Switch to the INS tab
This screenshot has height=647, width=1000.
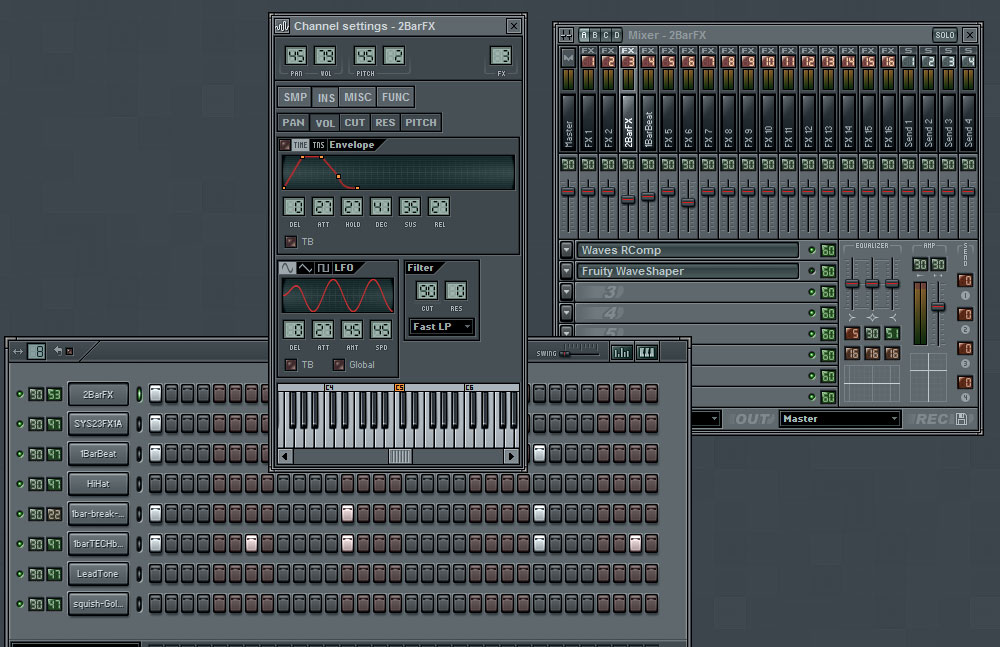tap(326, 97)
